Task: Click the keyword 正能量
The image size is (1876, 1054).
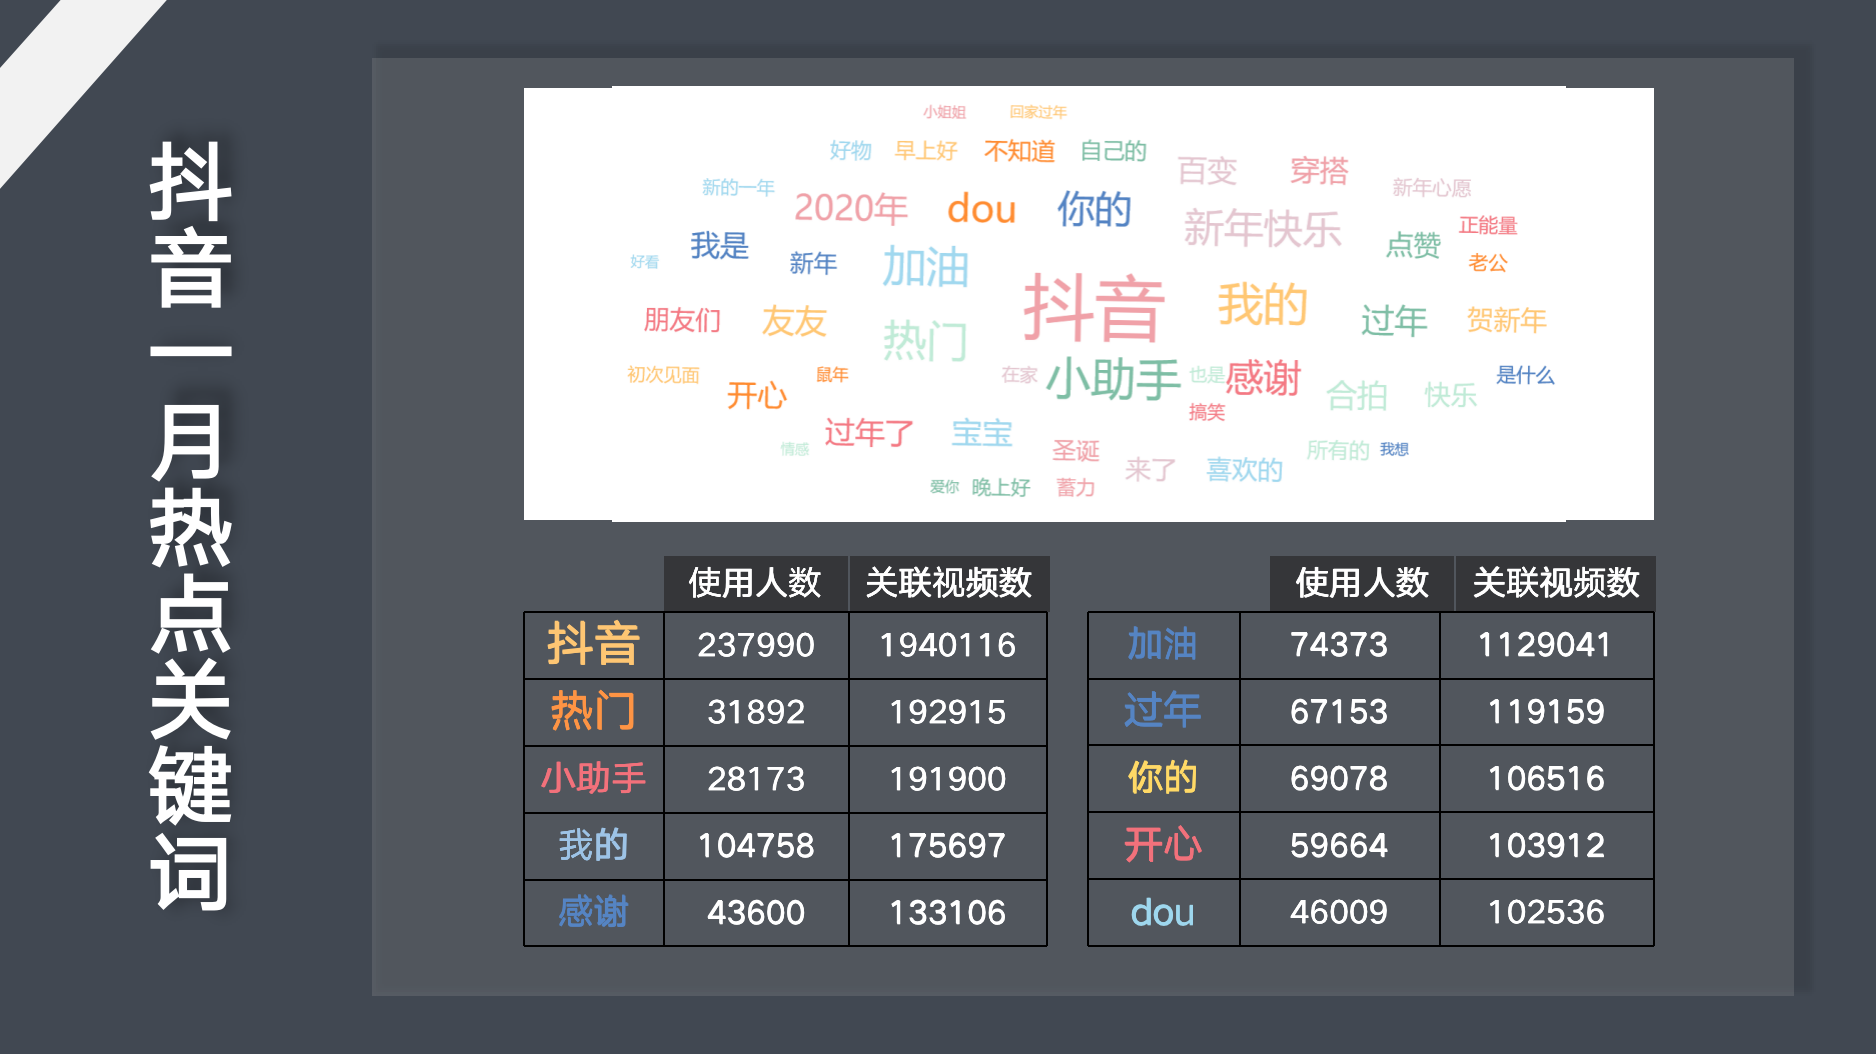Action: click(x=1489, y=225)
